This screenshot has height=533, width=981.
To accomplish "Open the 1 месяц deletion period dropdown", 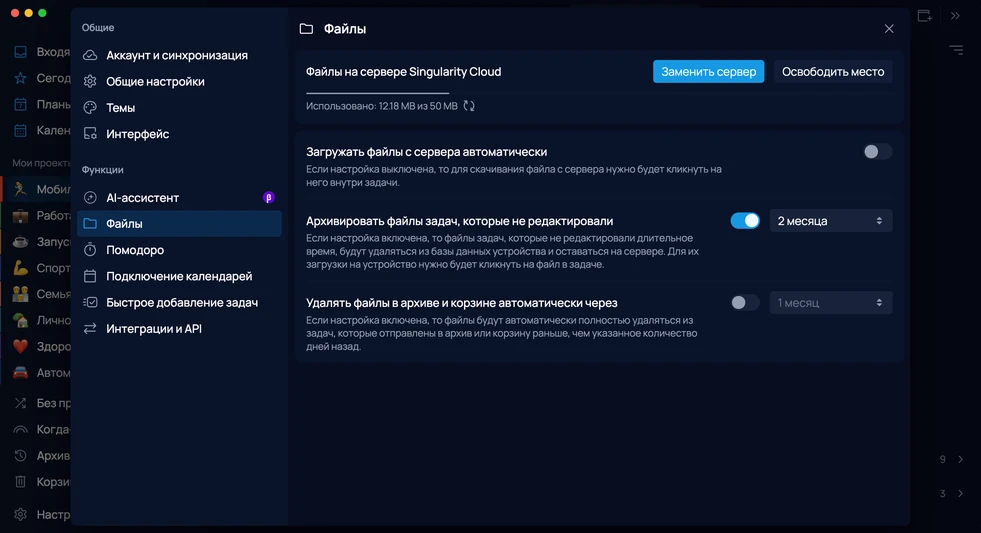I will (x=831, y=303).
